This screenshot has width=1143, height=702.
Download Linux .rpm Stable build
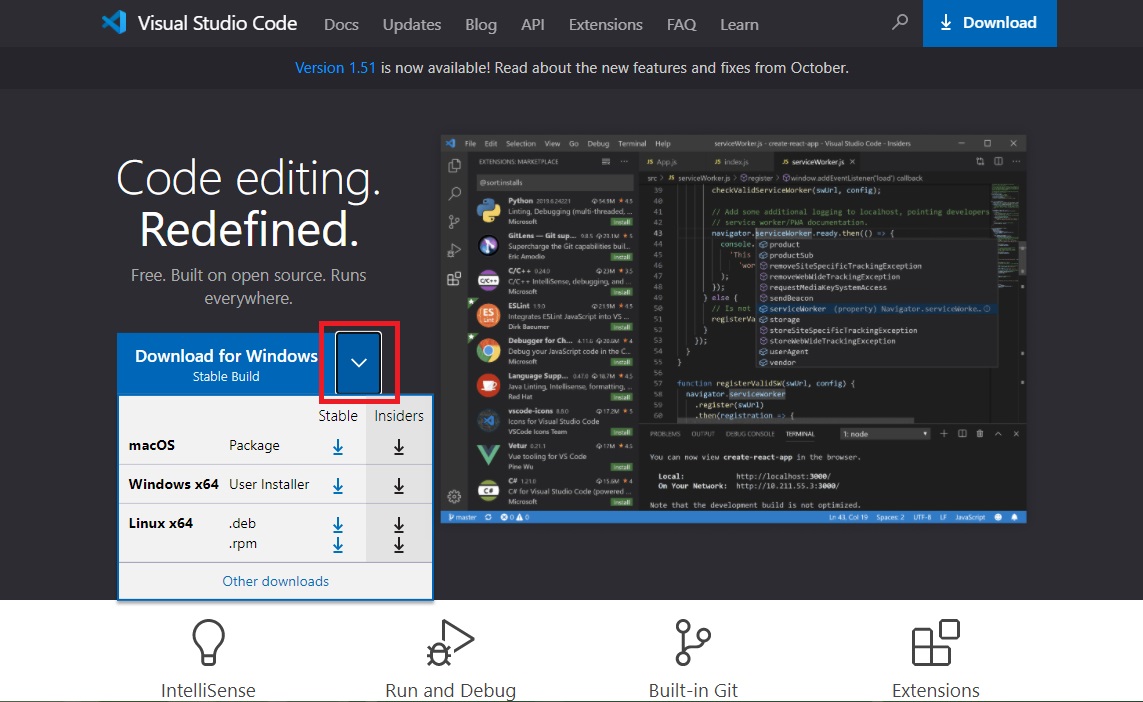(338, 545)
